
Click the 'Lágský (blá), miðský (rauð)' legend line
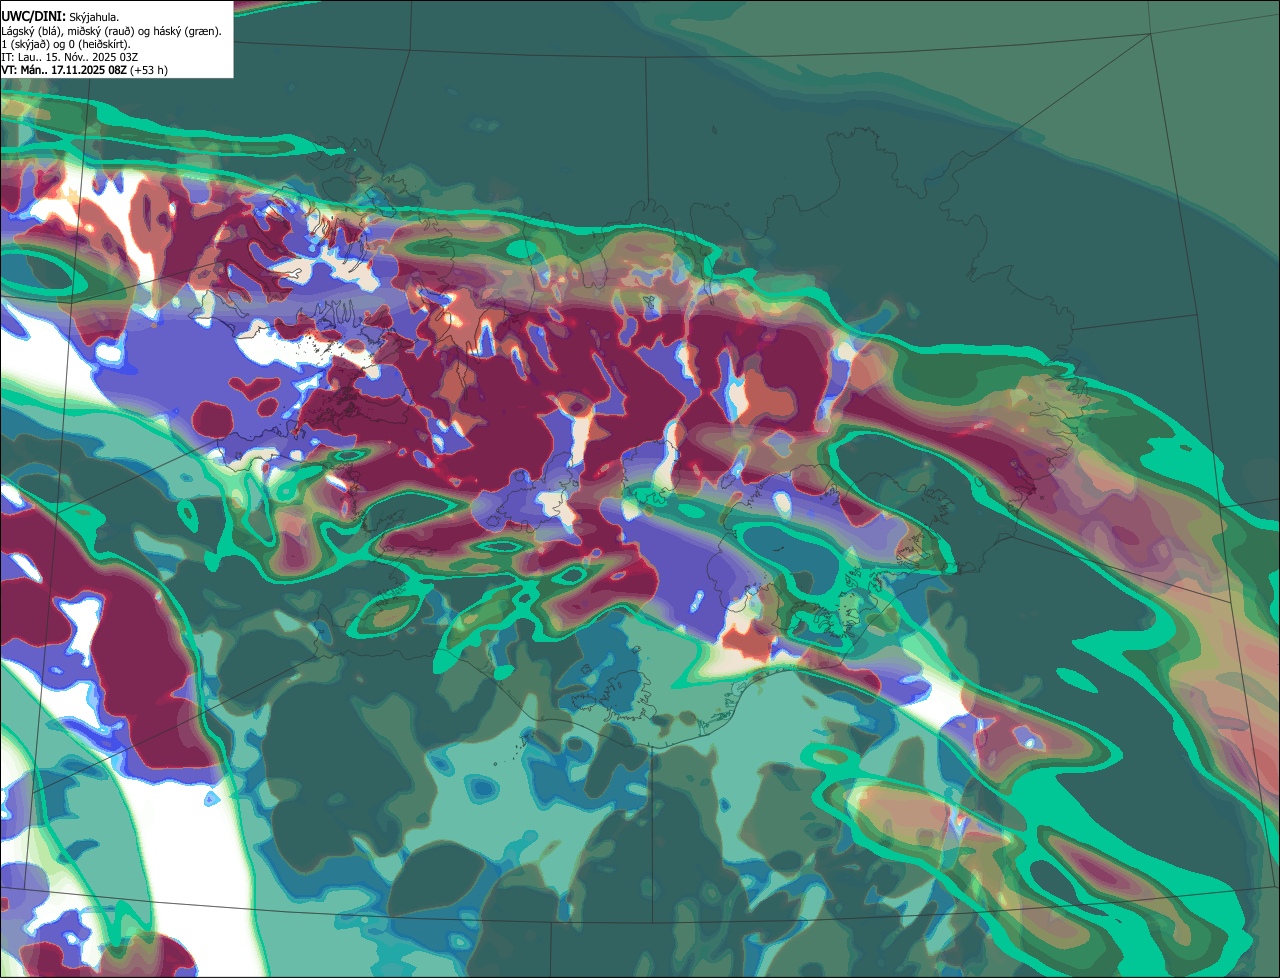pos(111,30)
